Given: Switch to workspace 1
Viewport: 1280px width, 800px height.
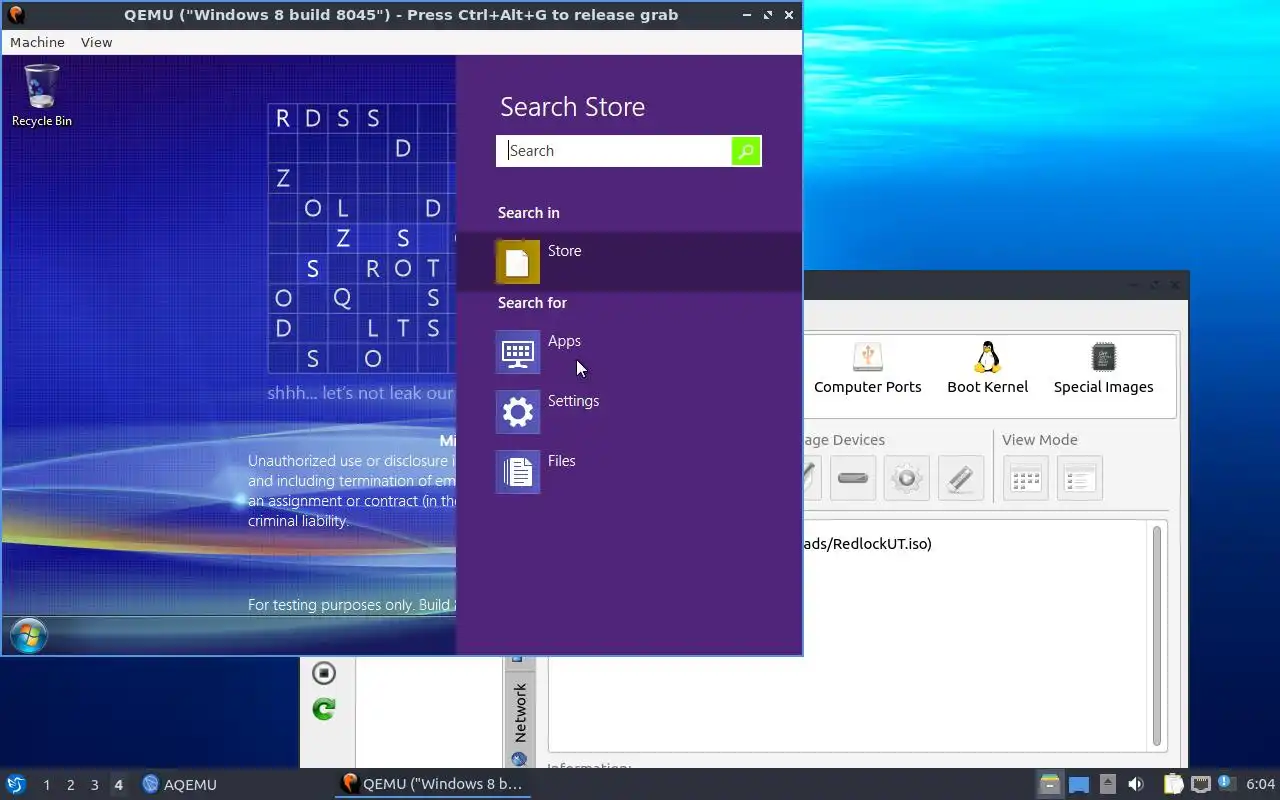Looking at the screenshot, I should (x=46, y=785).
